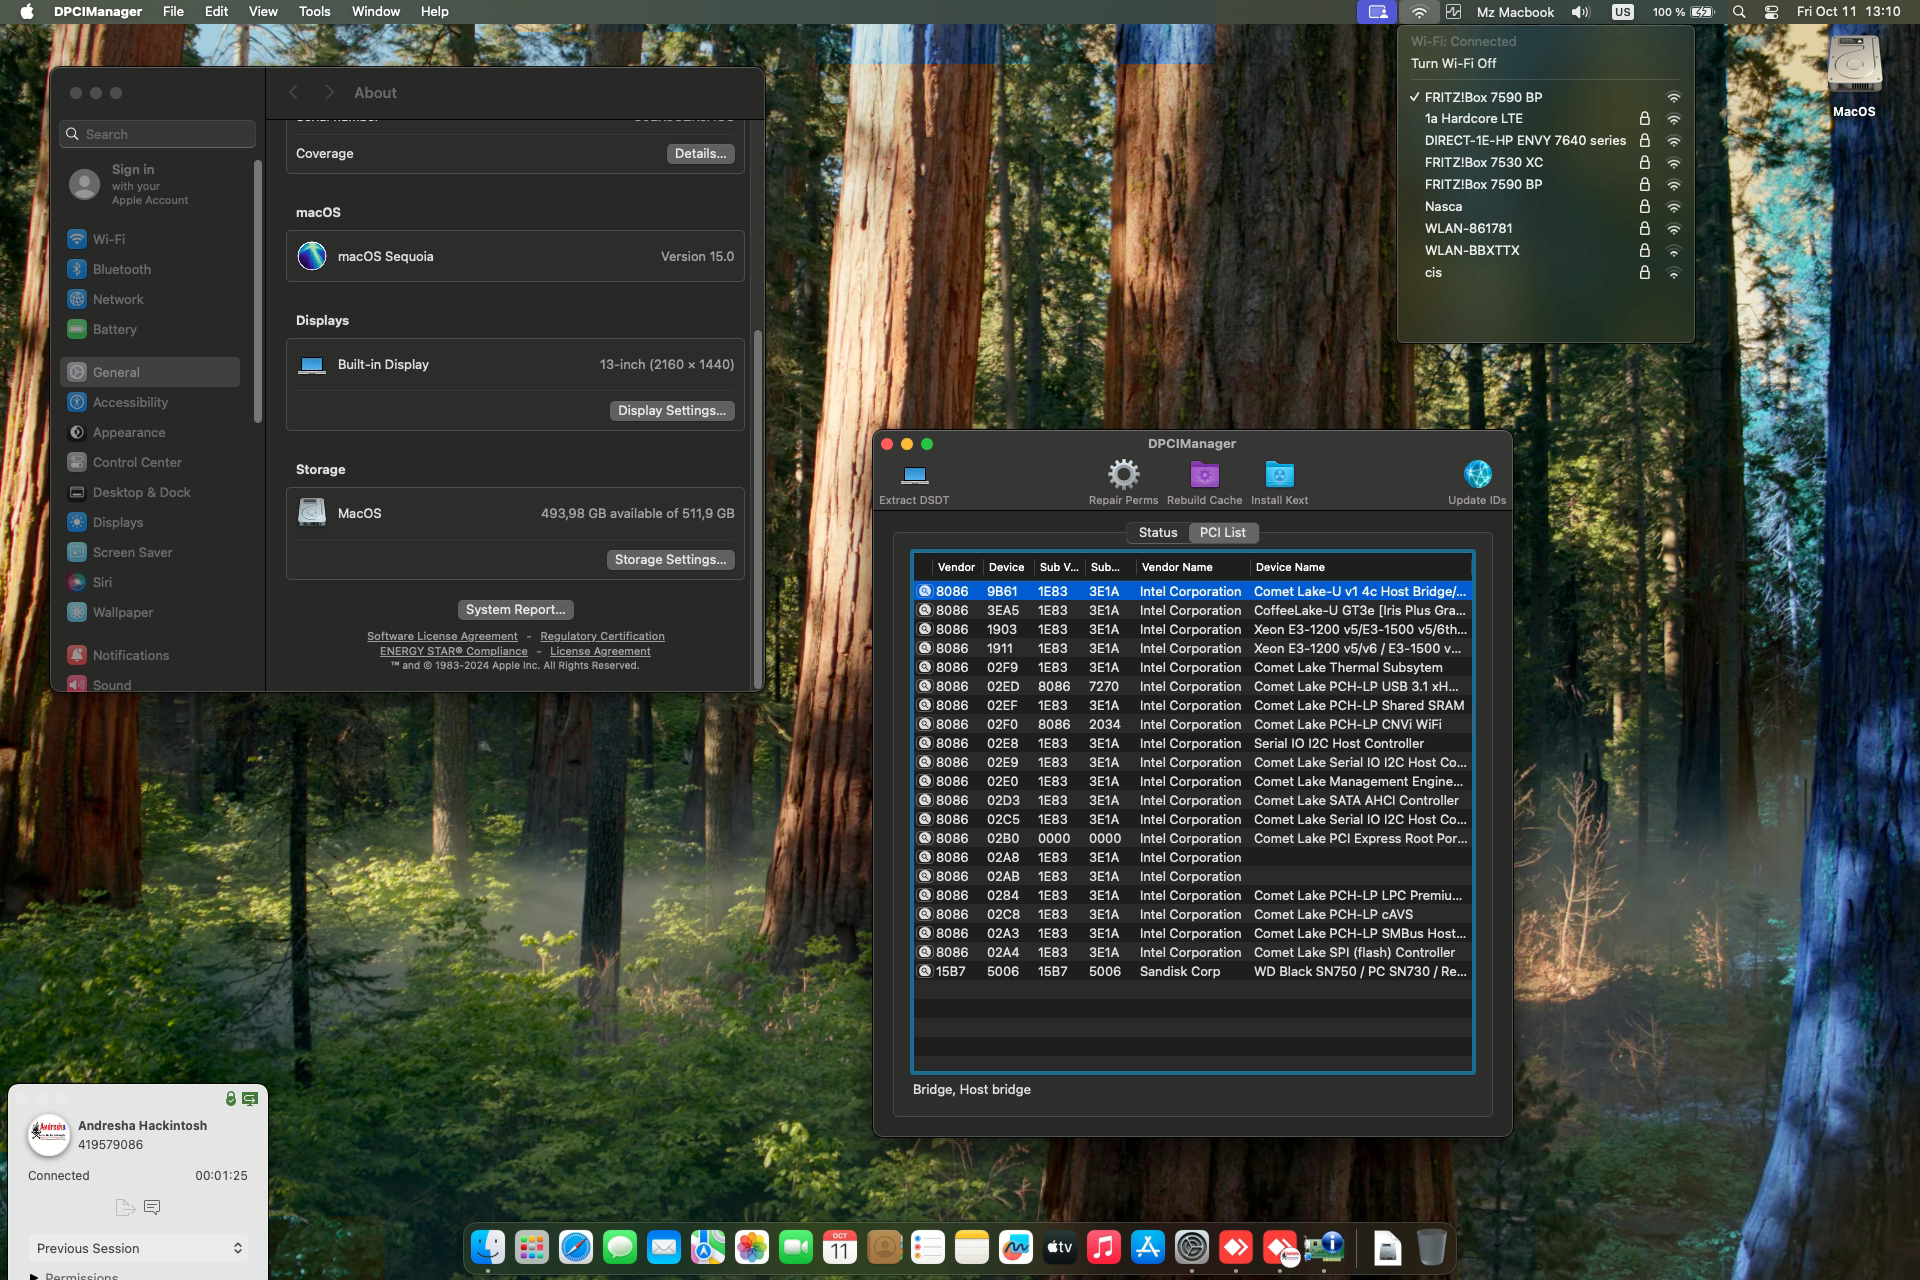Click green lock security icon in AnyDesk panel
Image resolution: width=1920 pixels, height=1280 pixels.
(231, 1098)
